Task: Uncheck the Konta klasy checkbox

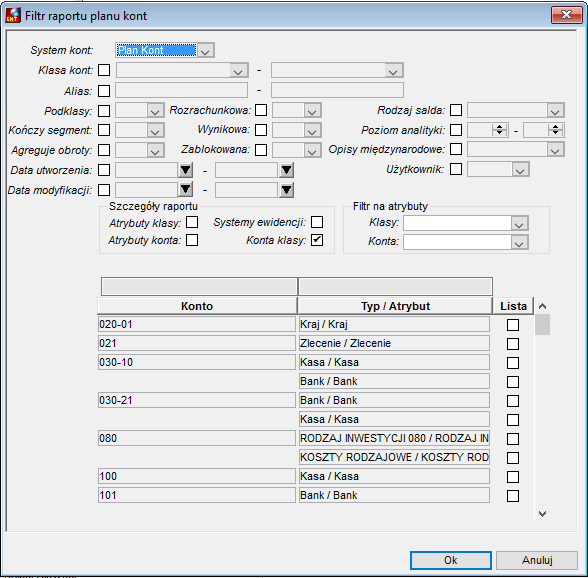Action: click(x=317, y=240)
